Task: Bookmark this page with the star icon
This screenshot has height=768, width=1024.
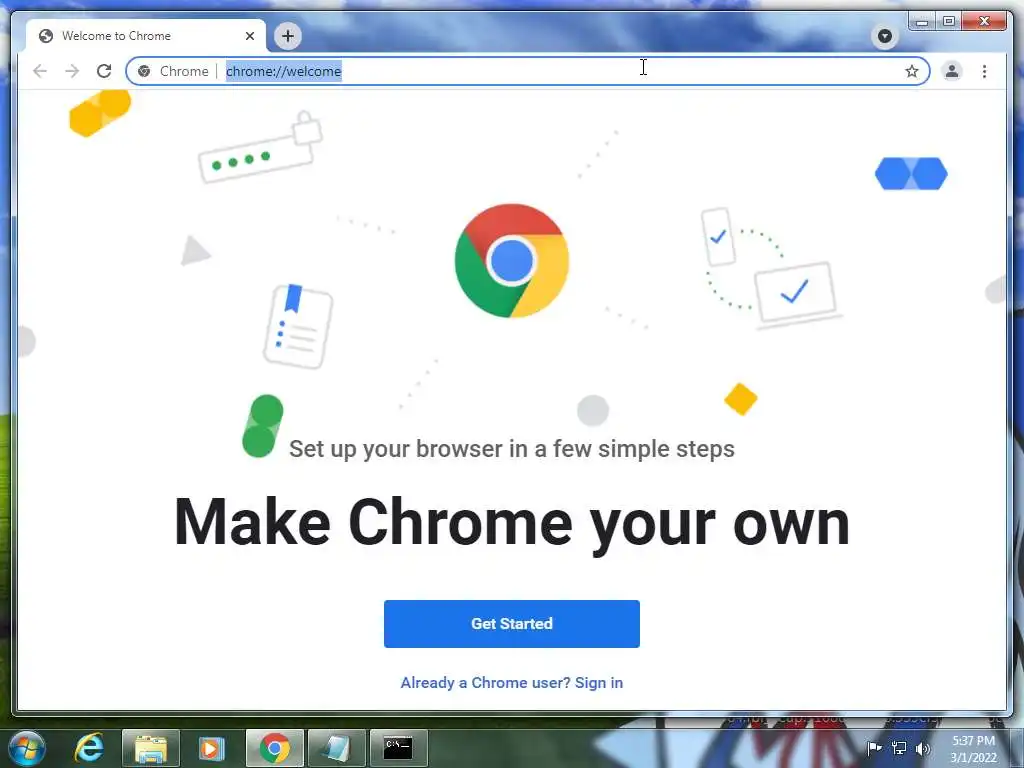Action: (x=912, y=71)
